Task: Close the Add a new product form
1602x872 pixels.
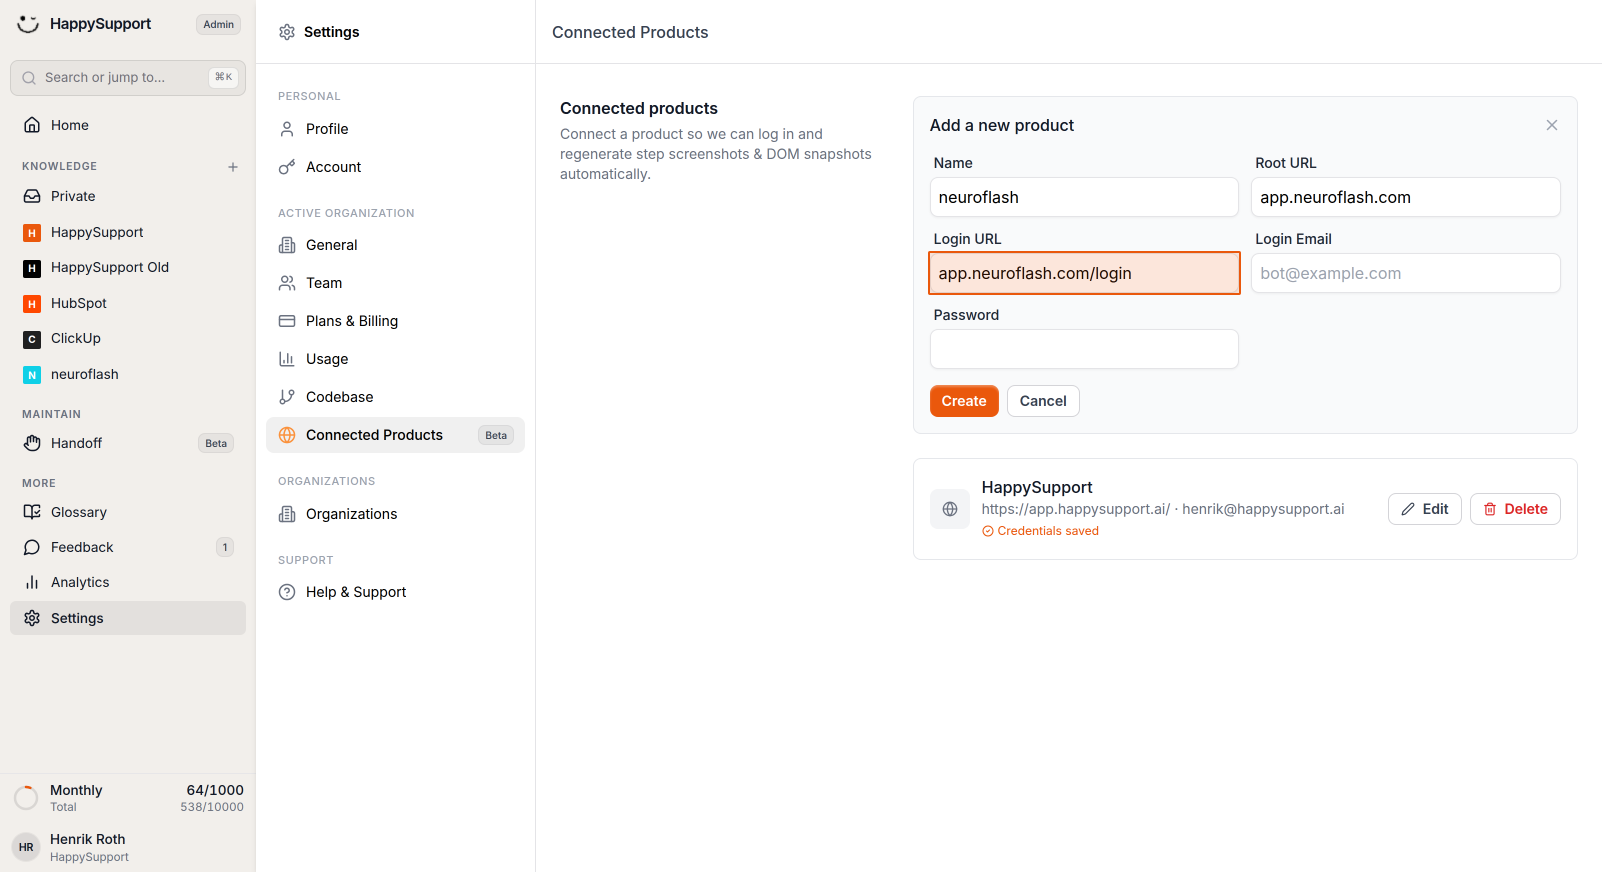Action: pos(1552,125)
